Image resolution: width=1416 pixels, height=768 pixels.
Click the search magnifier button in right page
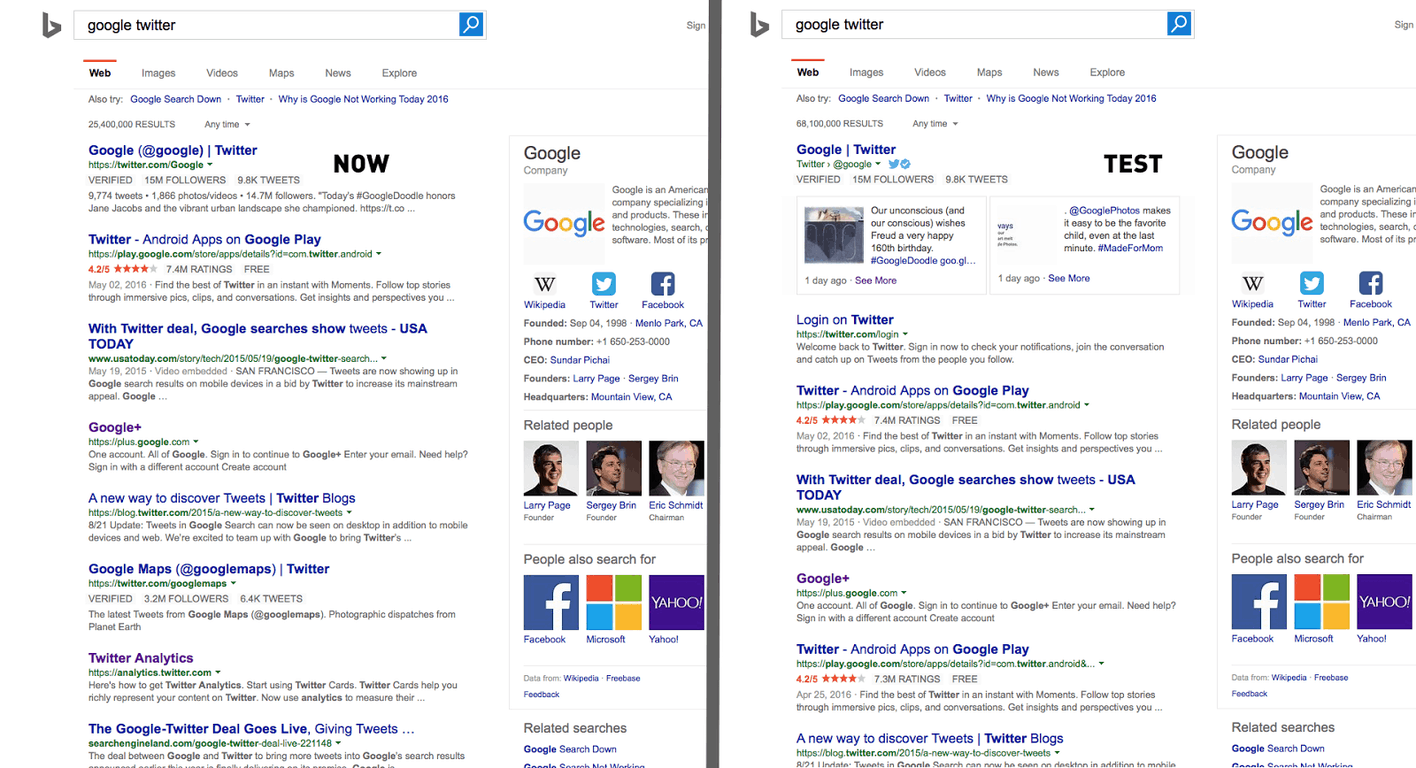click(1179, 24)
